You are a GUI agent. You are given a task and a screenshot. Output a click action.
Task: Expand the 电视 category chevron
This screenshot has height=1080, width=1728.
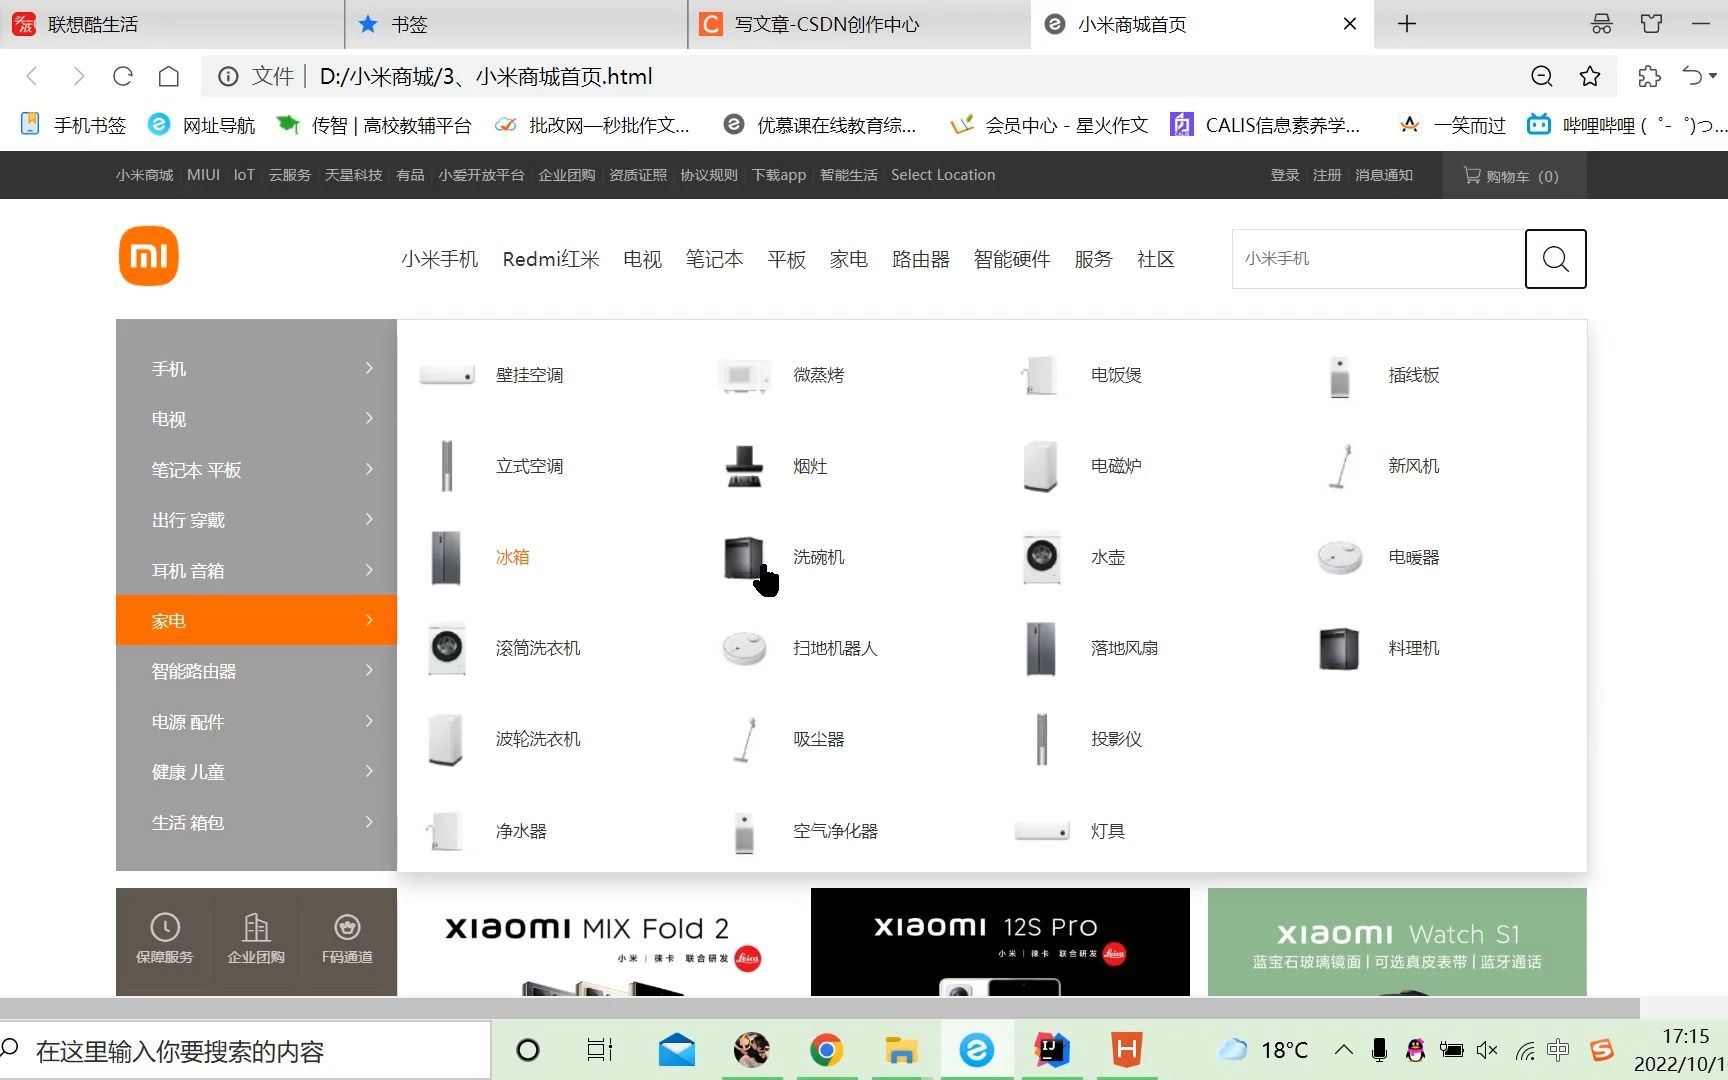tap(369, 418)
